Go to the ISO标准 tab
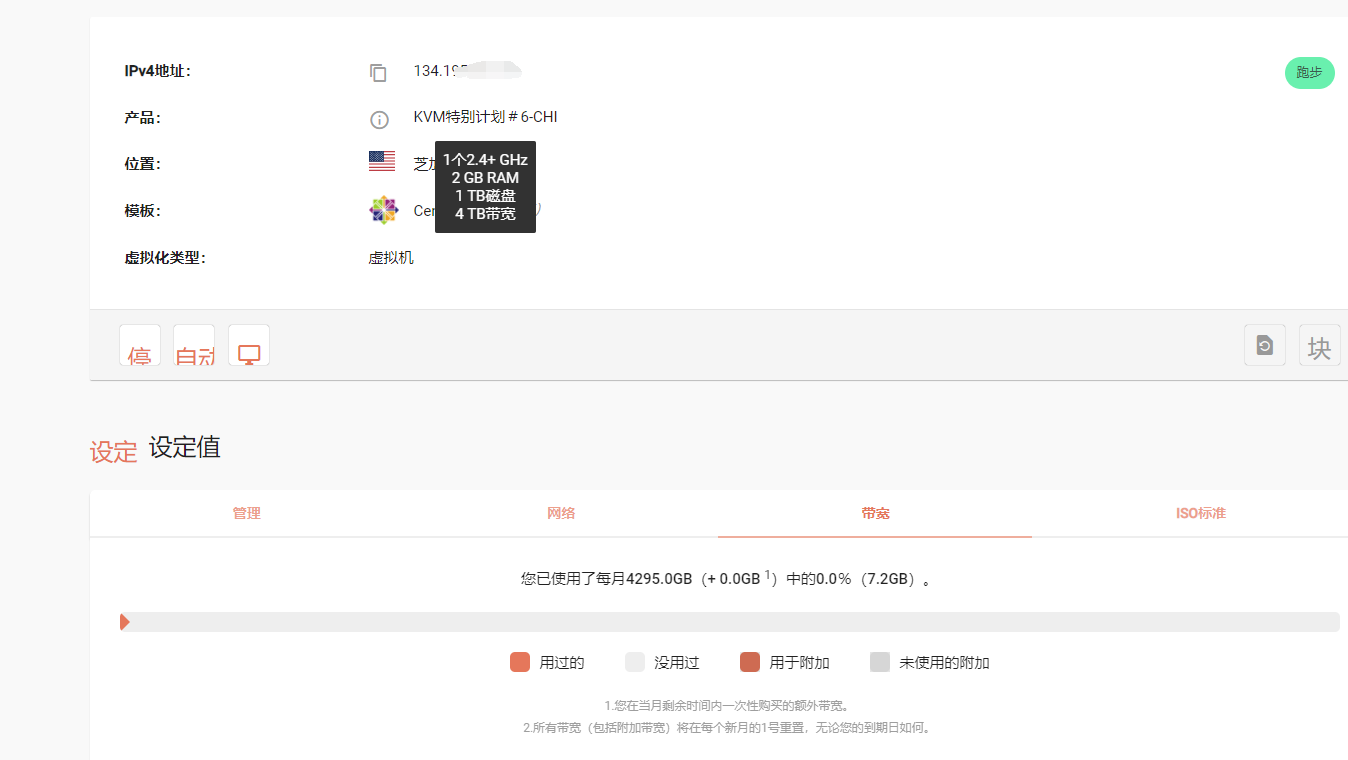 1200,513
